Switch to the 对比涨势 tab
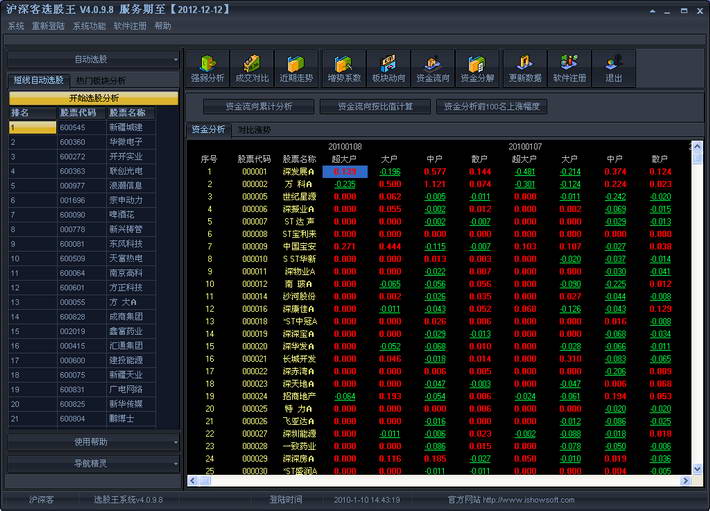710x511 pixels. pyautogui.click(x=254, y=130)
